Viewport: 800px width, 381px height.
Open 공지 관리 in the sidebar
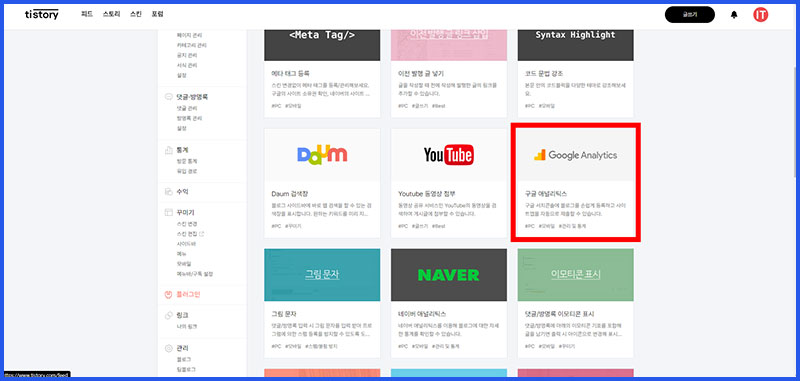click(x=187, y=55)
